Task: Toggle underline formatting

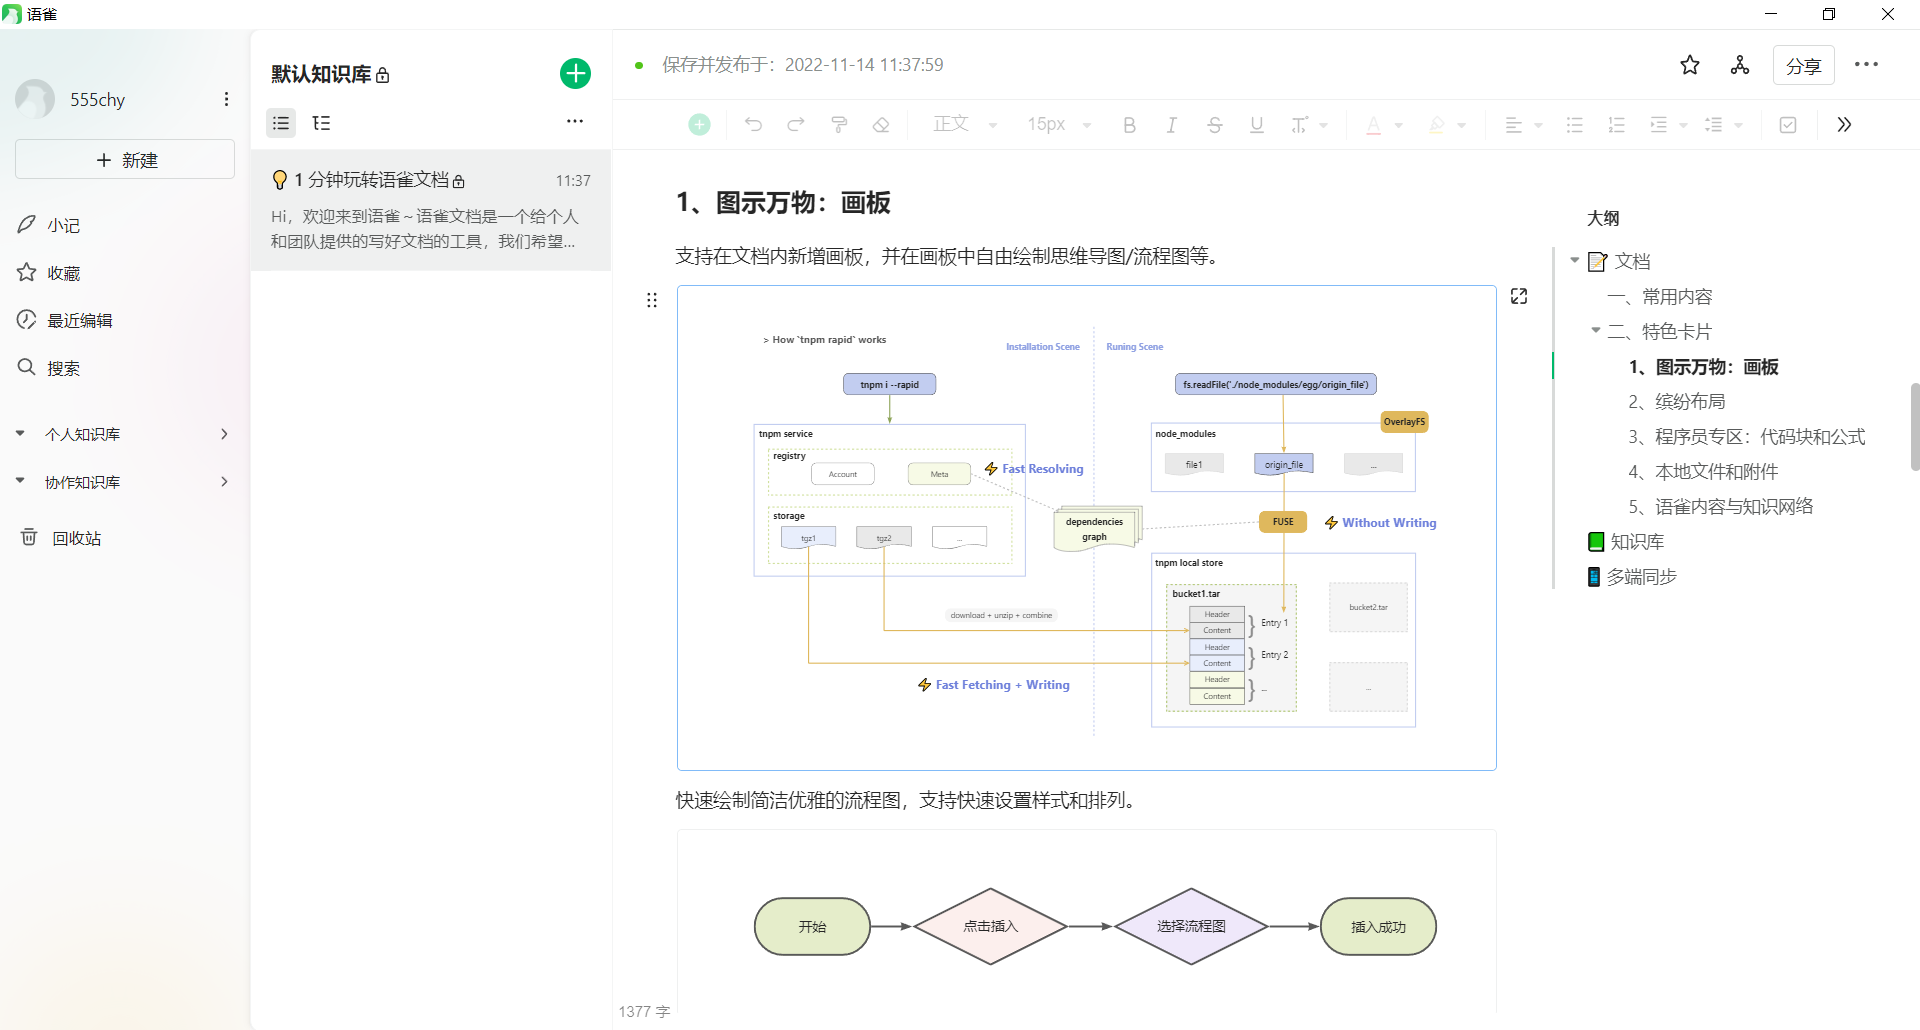Action: (1257, 124)
